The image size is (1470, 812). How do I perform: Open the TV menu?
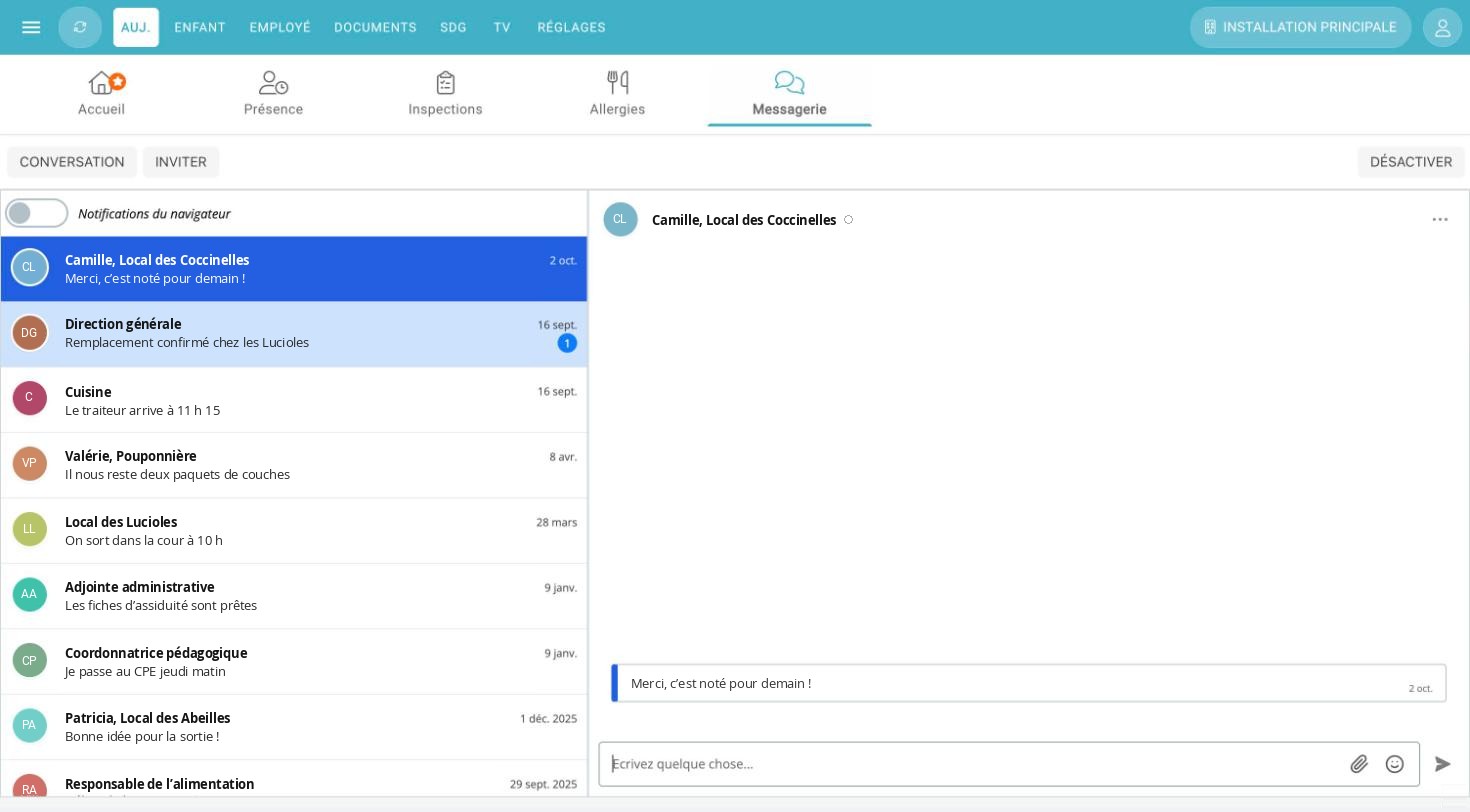(502, 28)
